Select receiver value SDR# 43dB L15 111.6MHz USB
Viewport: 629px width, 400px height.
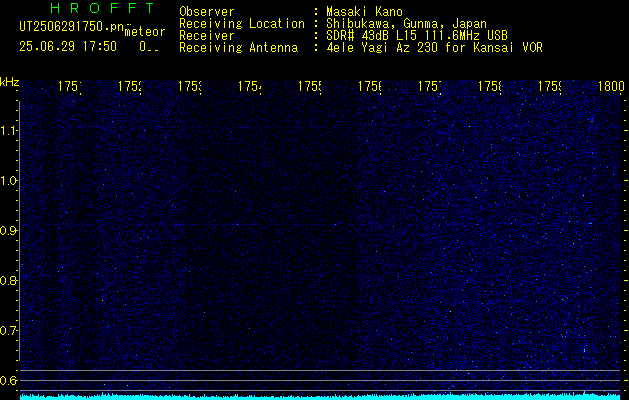point(417,36)
